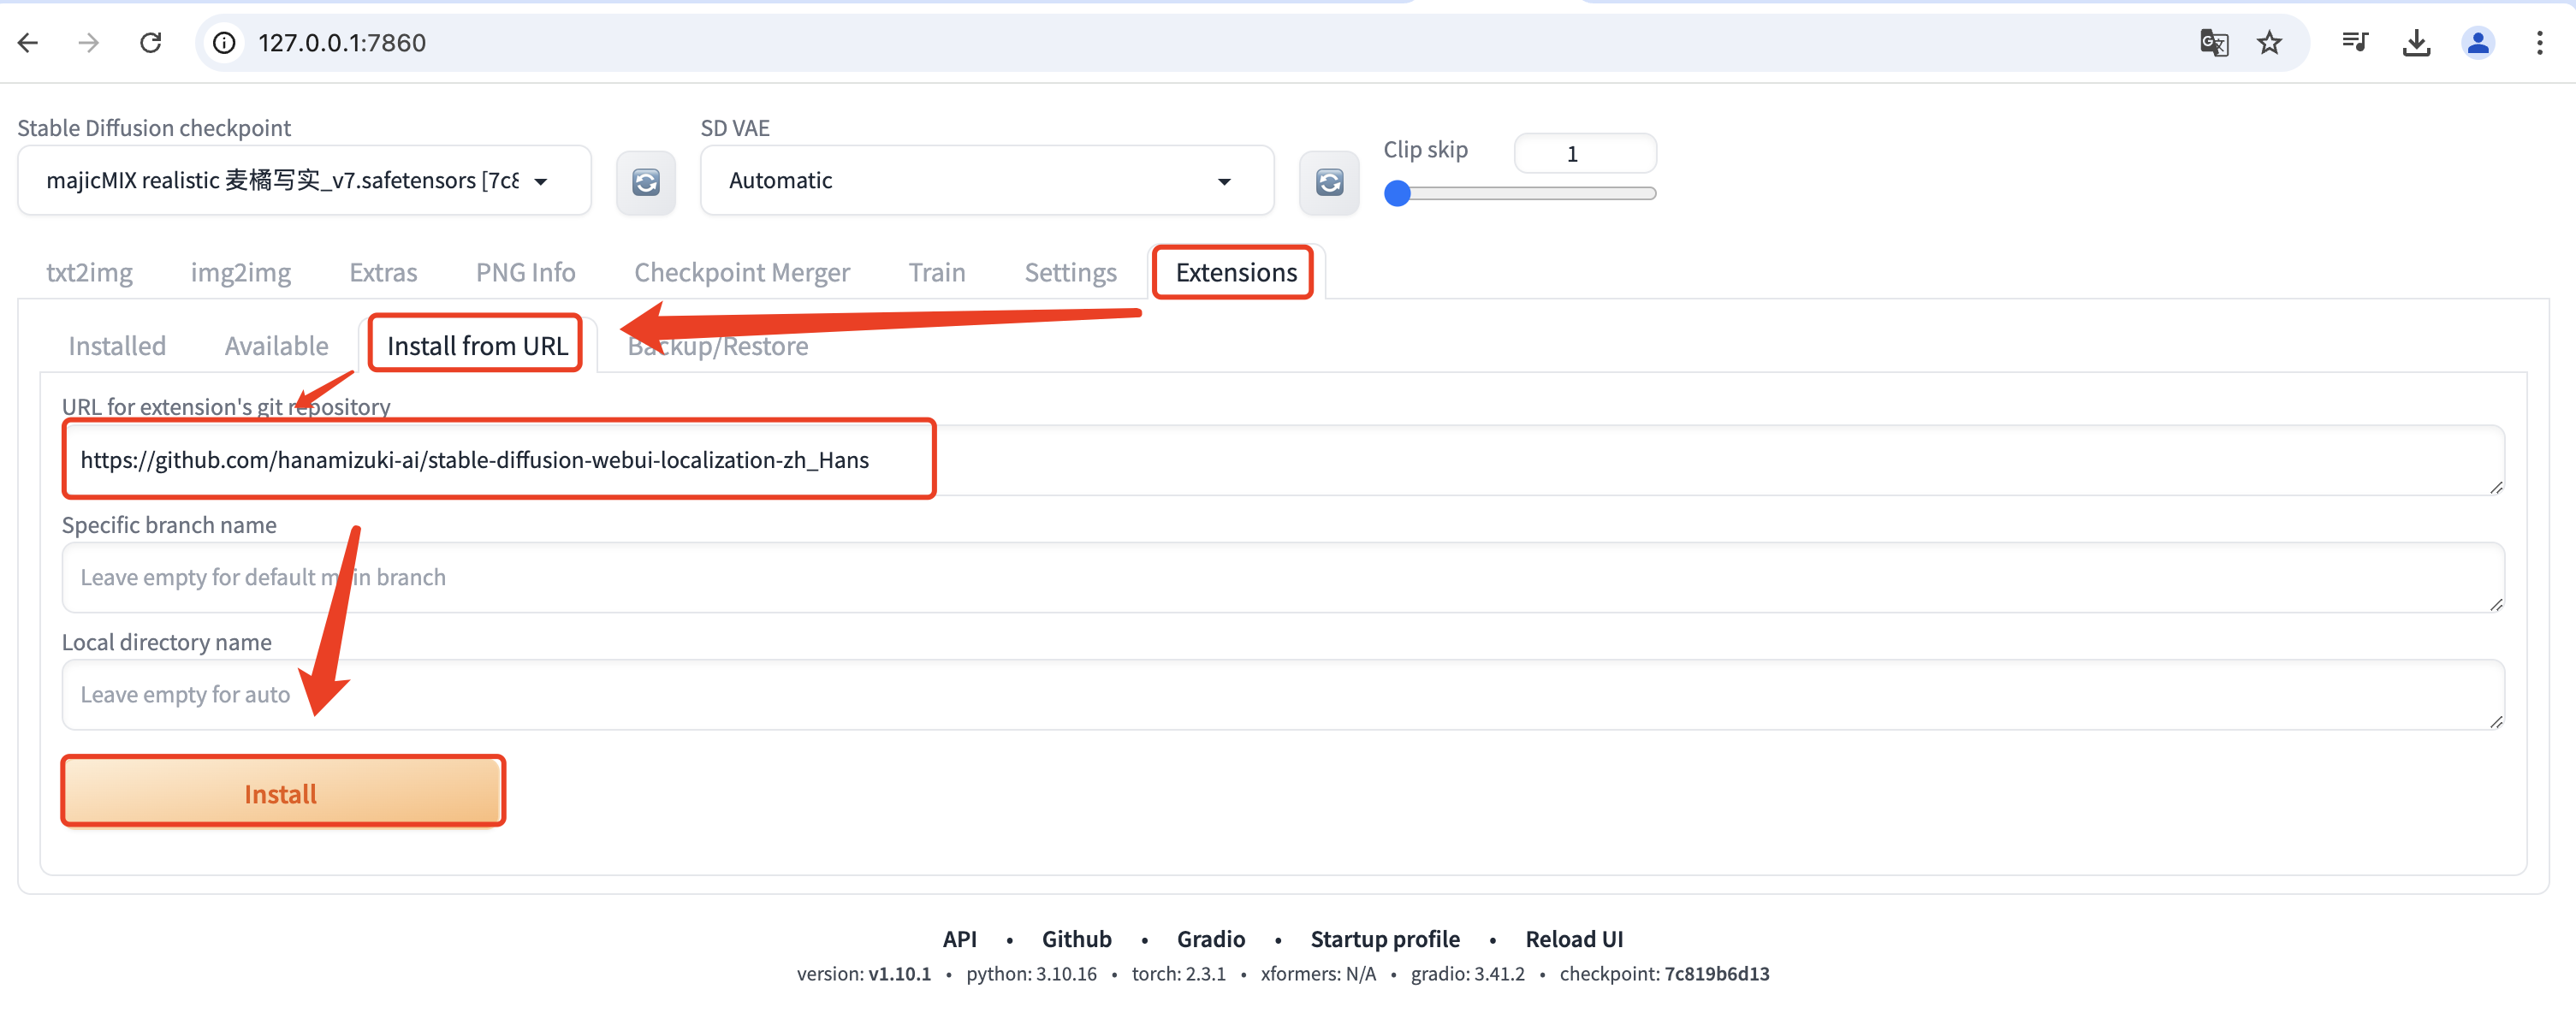The width and height of the screenshot is (2576, 1025).
Task: Click the orange Install button
Action: 282,793
